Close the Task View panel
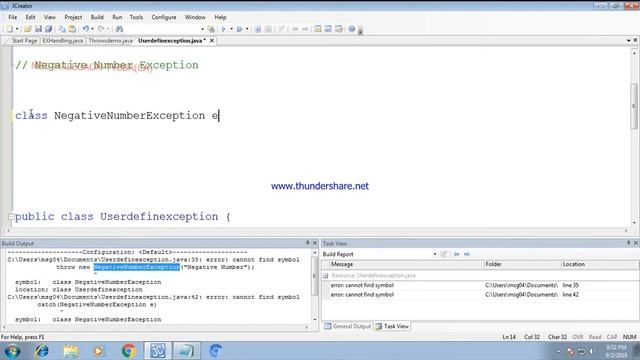640x360 pixels. (x=636, y=243)
